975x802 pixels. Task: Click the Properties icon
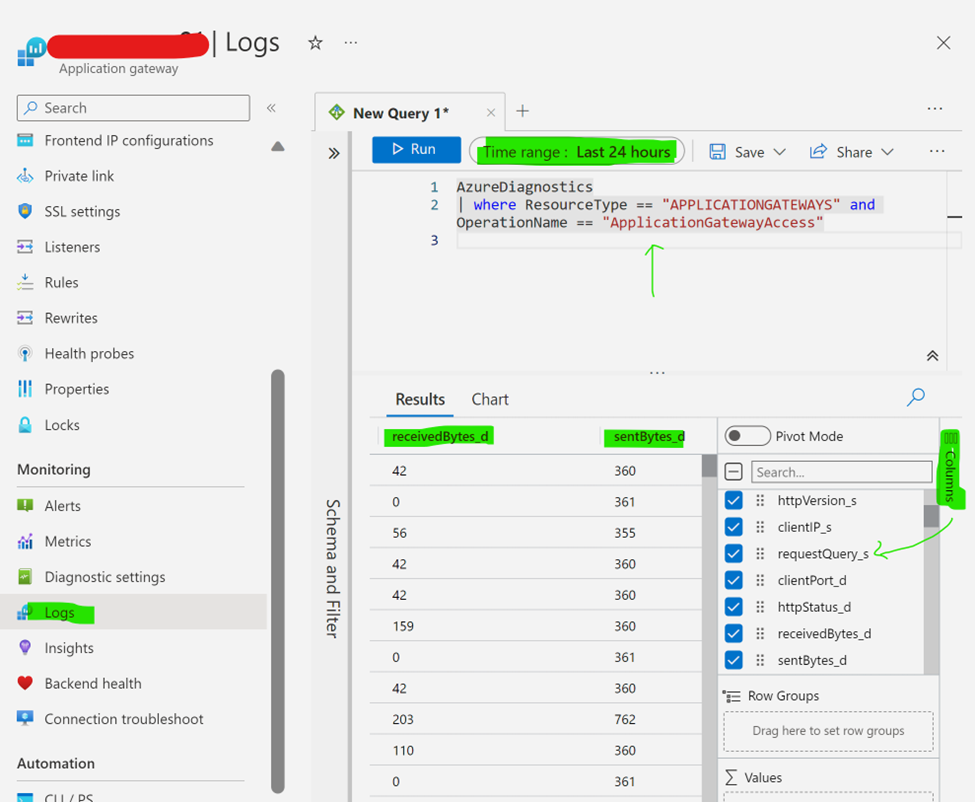[x=25, y=389]
